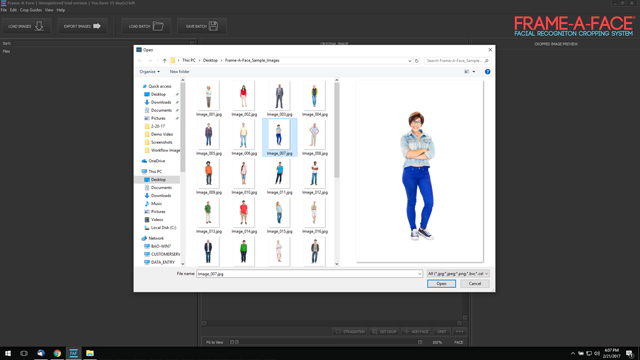Go up one folder level arrow
This screenshot has height=360, width=640.
tap(164, 60)
